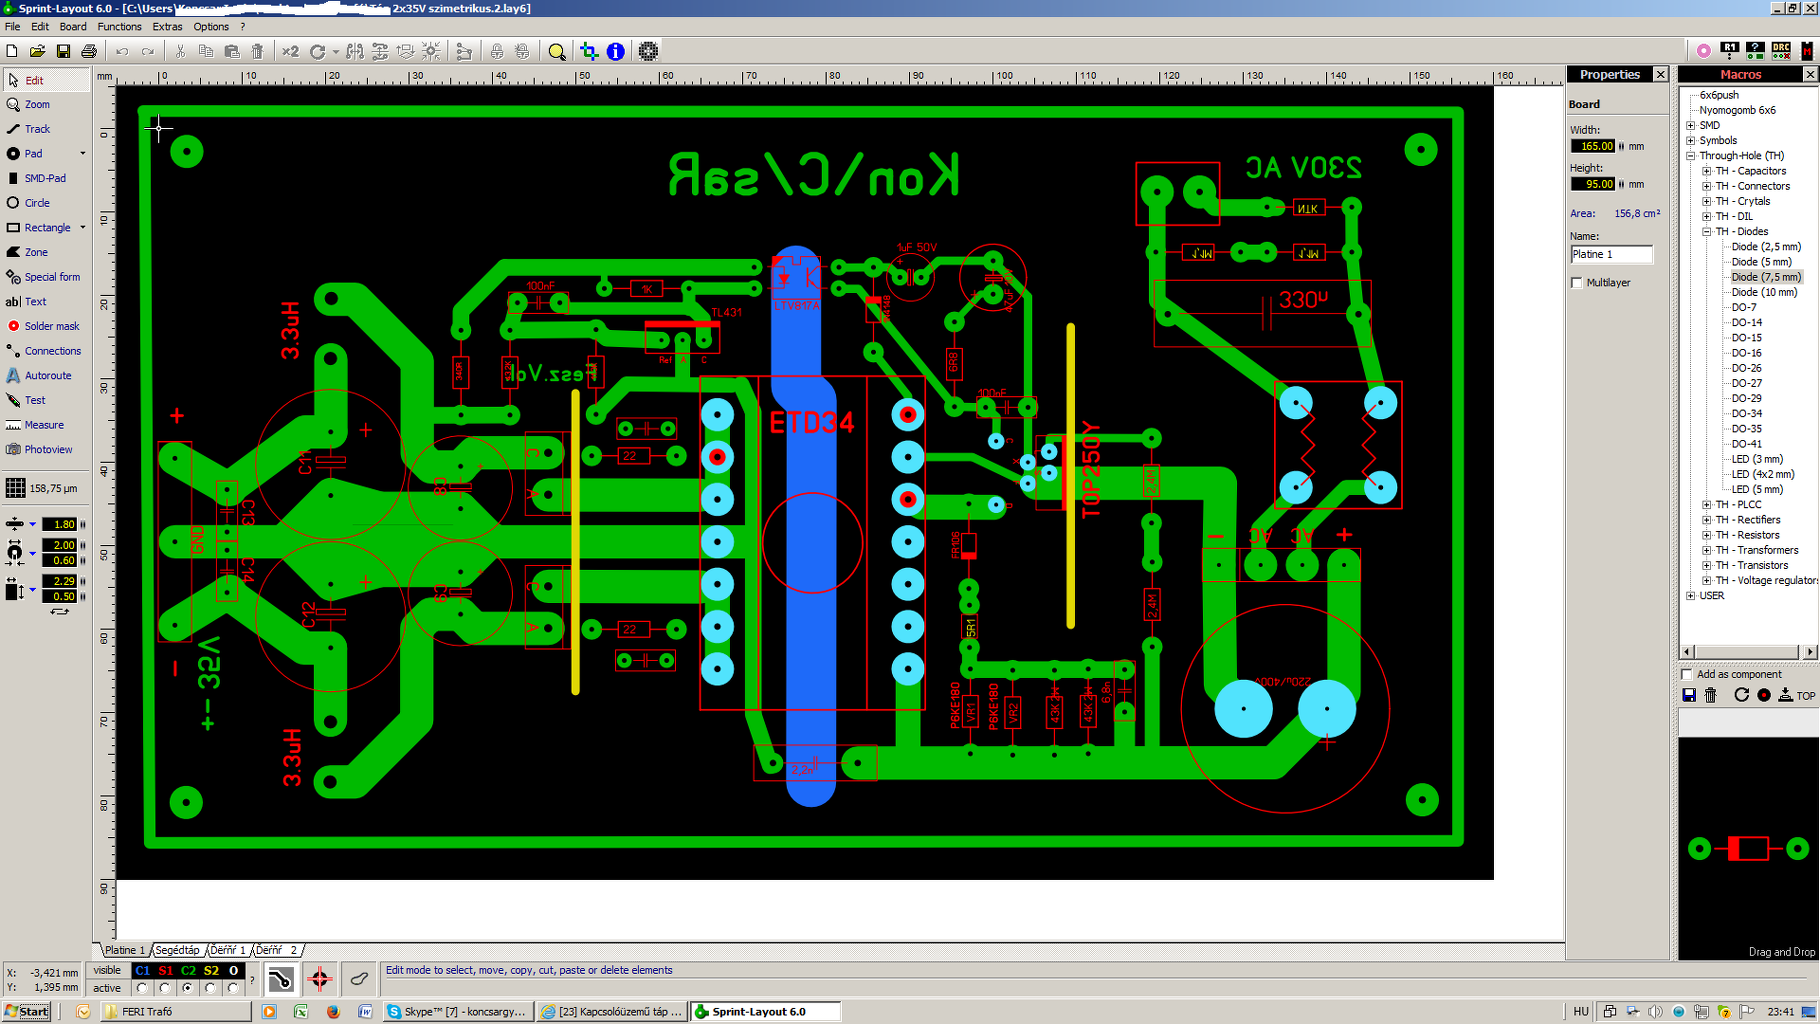This screenshot has height=1024, width=1820.
Task: Click the pink pad properties icon
Action: coord(1704,50)
